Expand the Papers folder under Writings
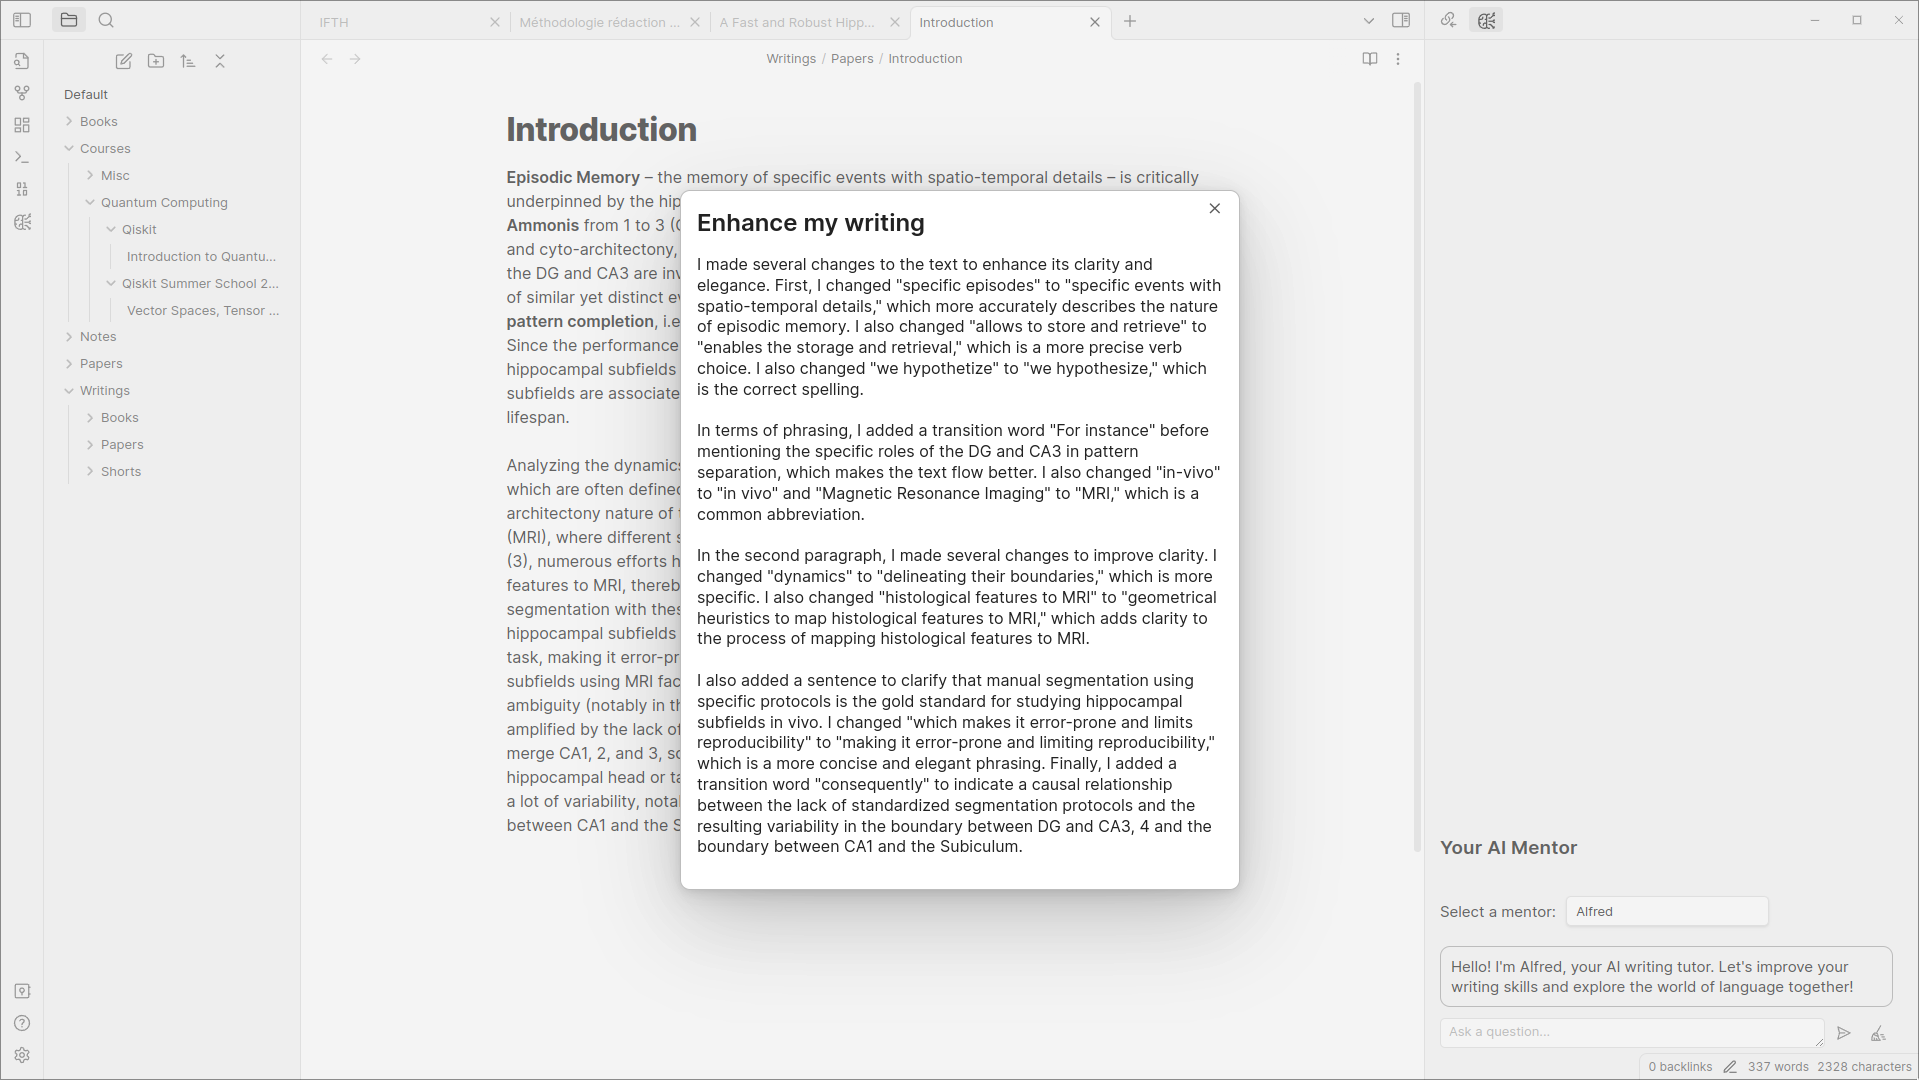The height and width of the screenshot is (1080, 1919). [122, 444]
